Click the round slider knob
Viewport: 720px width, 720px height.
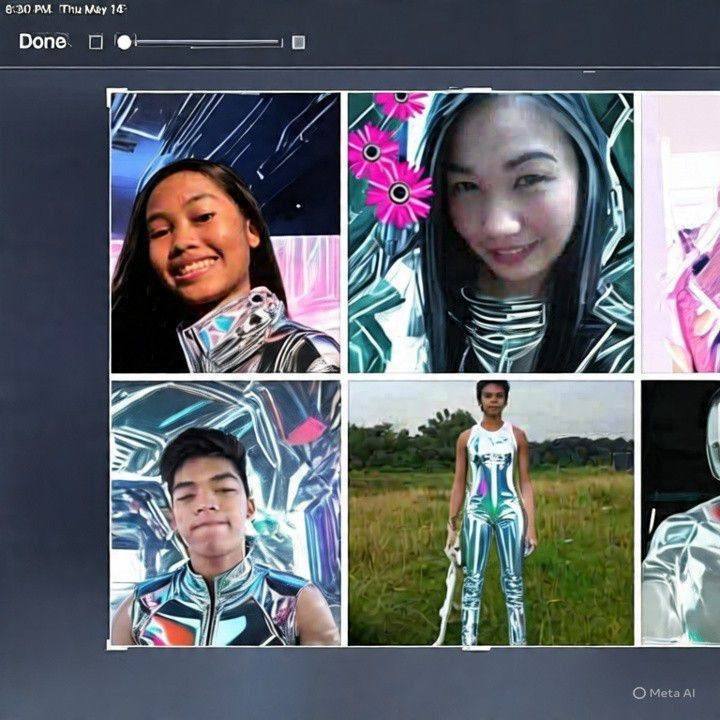(x=124, y=42)
